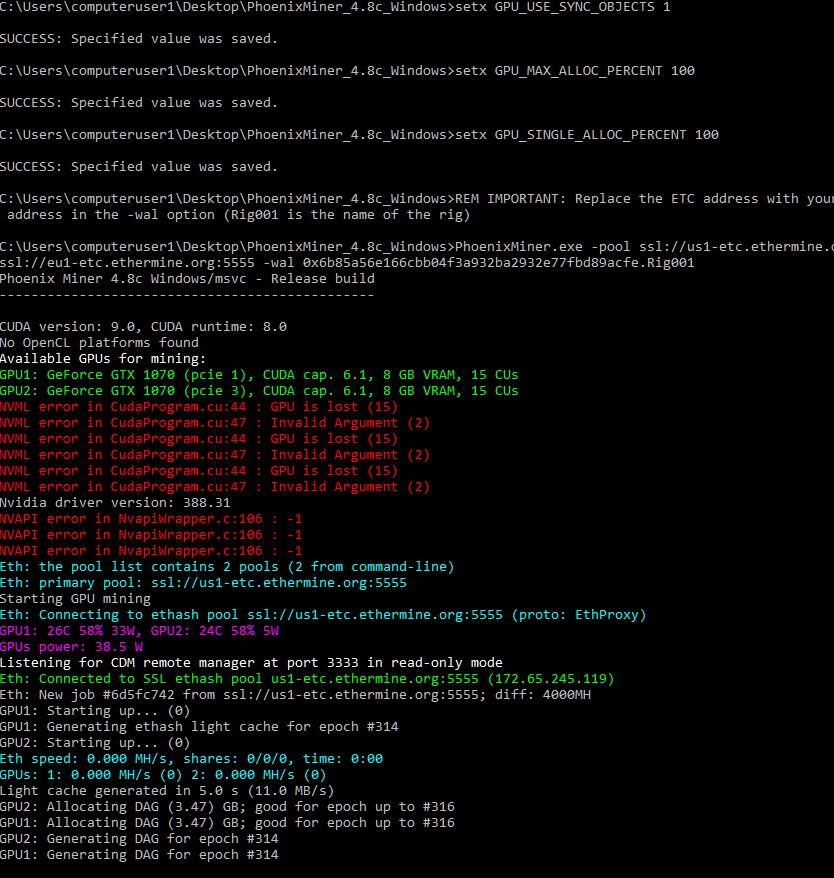This screenshot has height=878, width=834.
Task: Click the 'setx GPU_USE_SYNC_OBJECTS 1' command line
Action: point(335,7)
